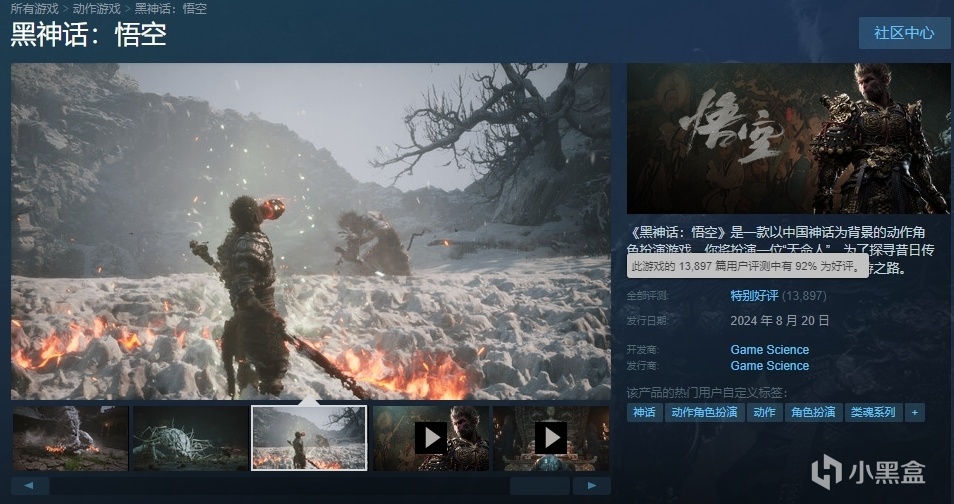Open the 所有游戏 breadcrumb link
Viewport: 954px width, 504px height.
tap(35, 9)
